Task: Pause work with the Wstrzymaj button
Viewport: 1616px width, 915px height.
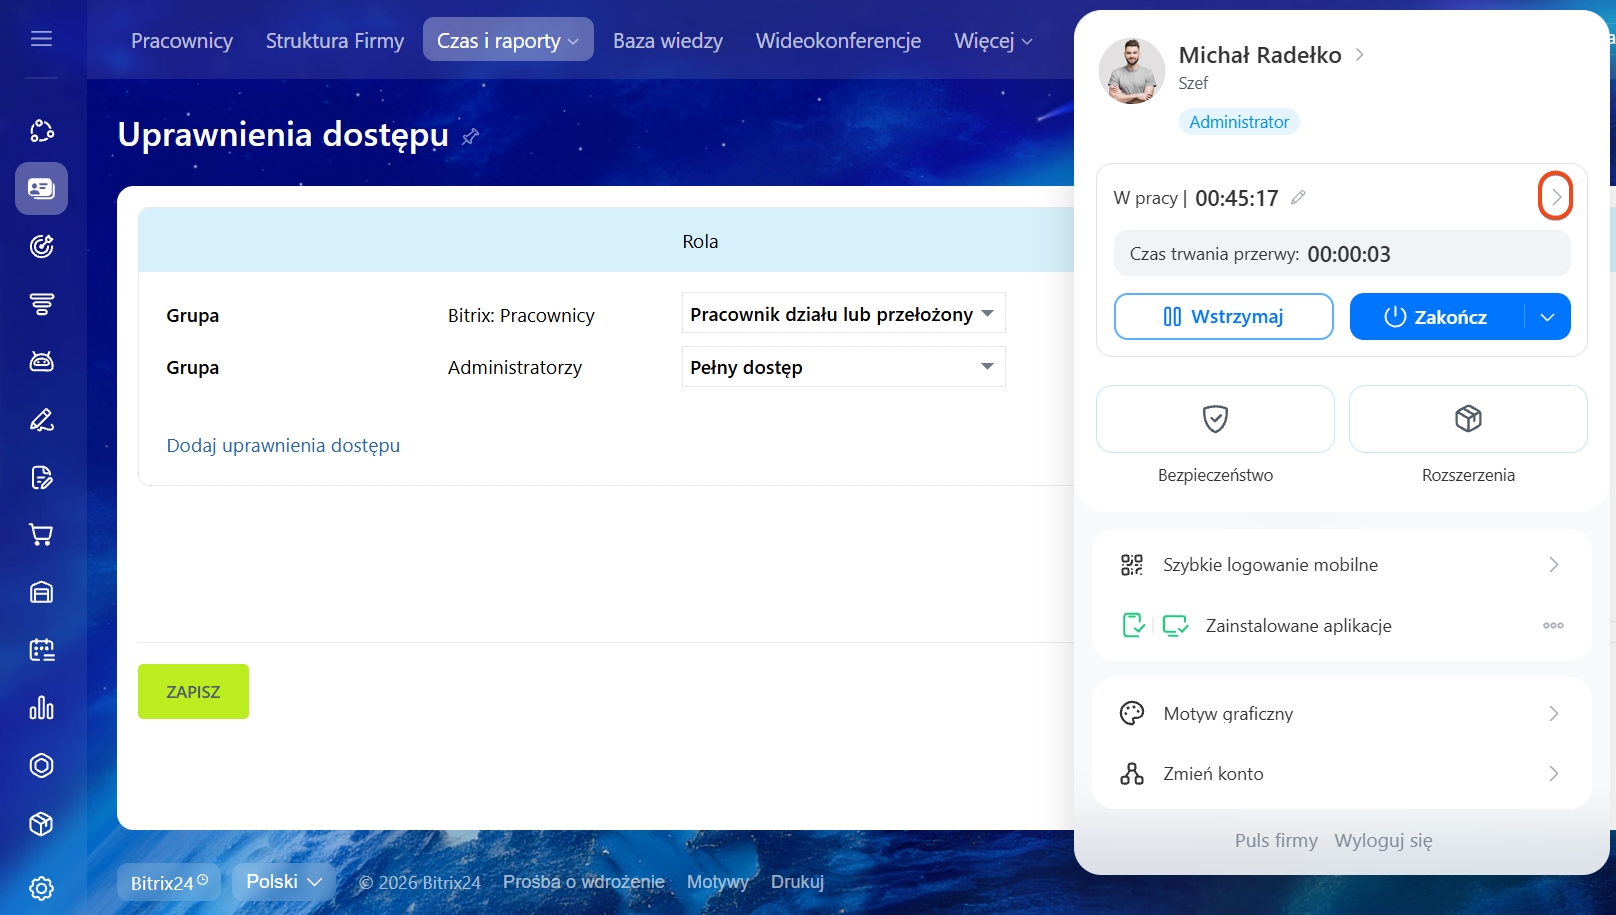Action: [x=1223, y=317]
